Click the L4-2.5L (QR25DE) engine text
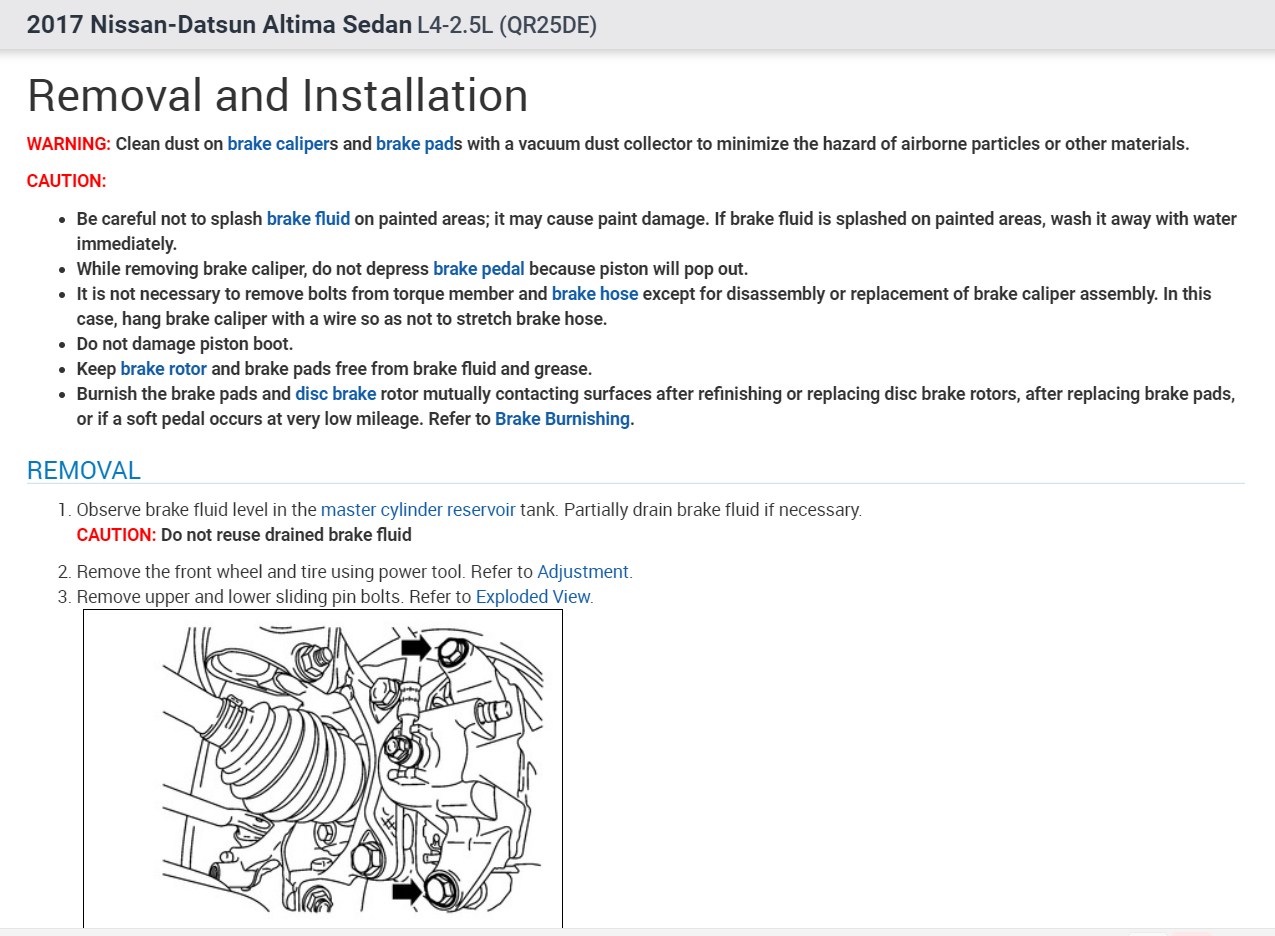The height and width of the screenshot is (936, 1275). point(507,25)
